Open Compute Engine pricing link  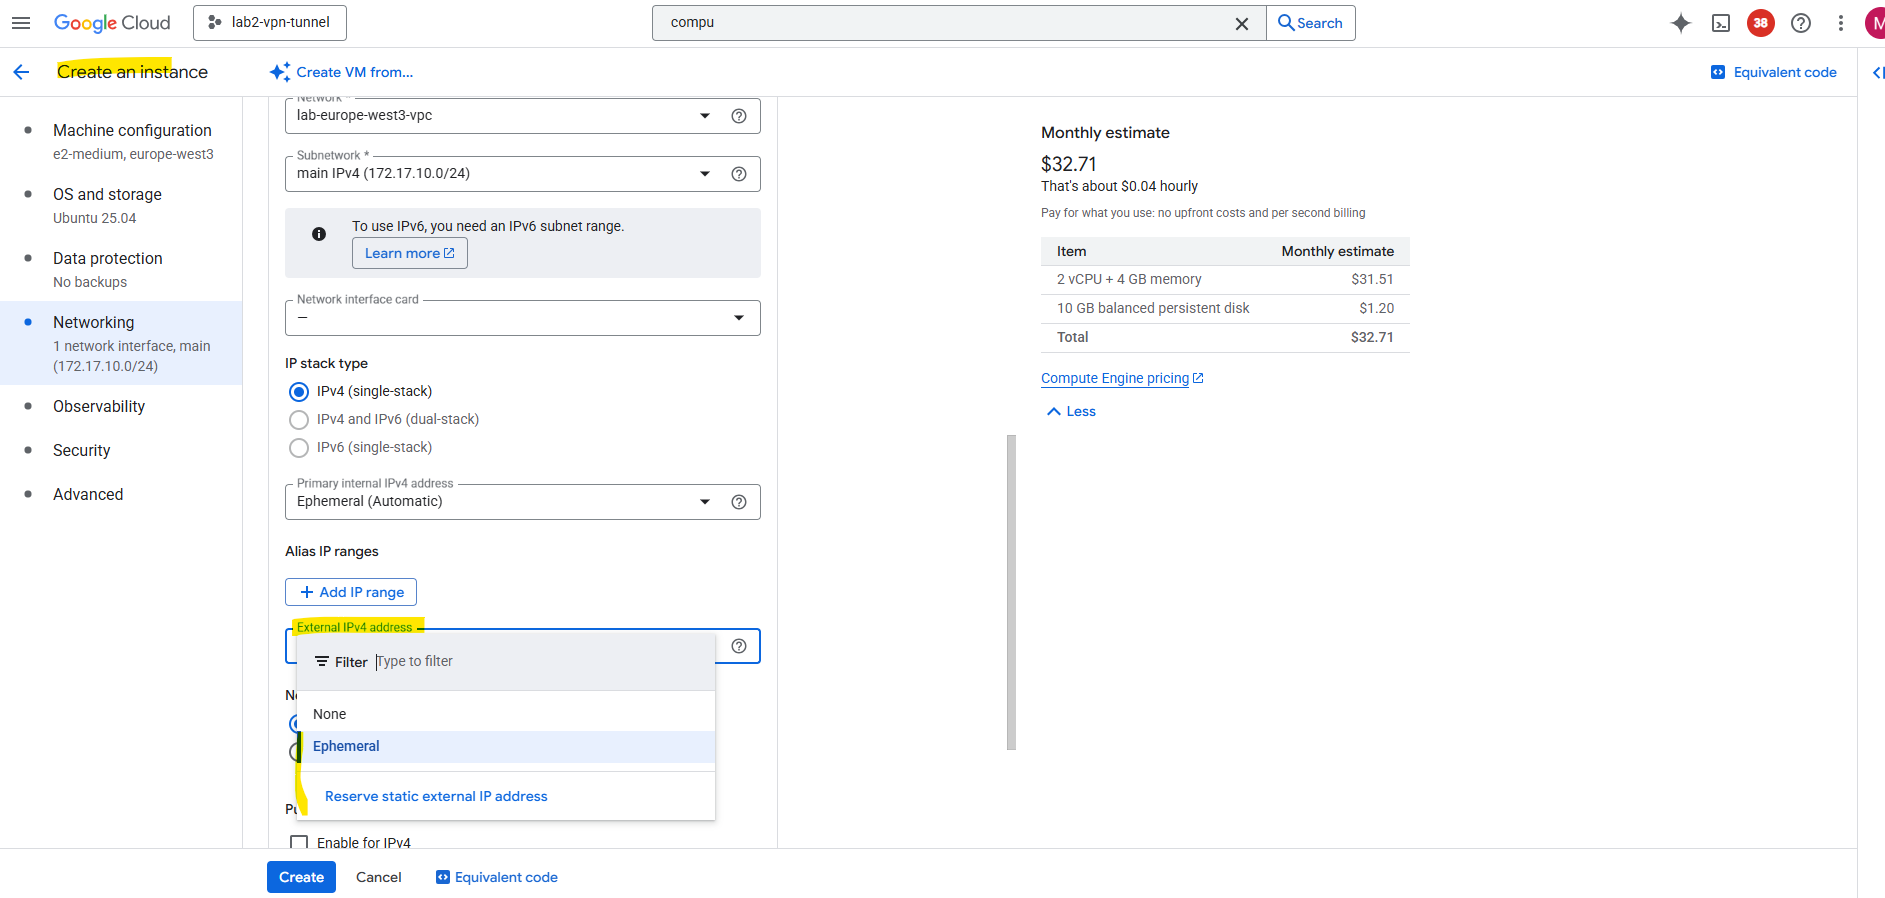click(x=1115, y=379)
